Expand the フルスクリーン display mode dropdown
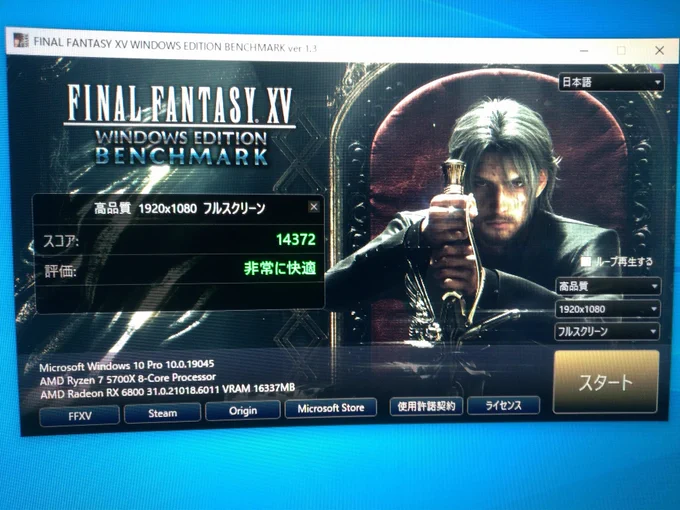 607,332
